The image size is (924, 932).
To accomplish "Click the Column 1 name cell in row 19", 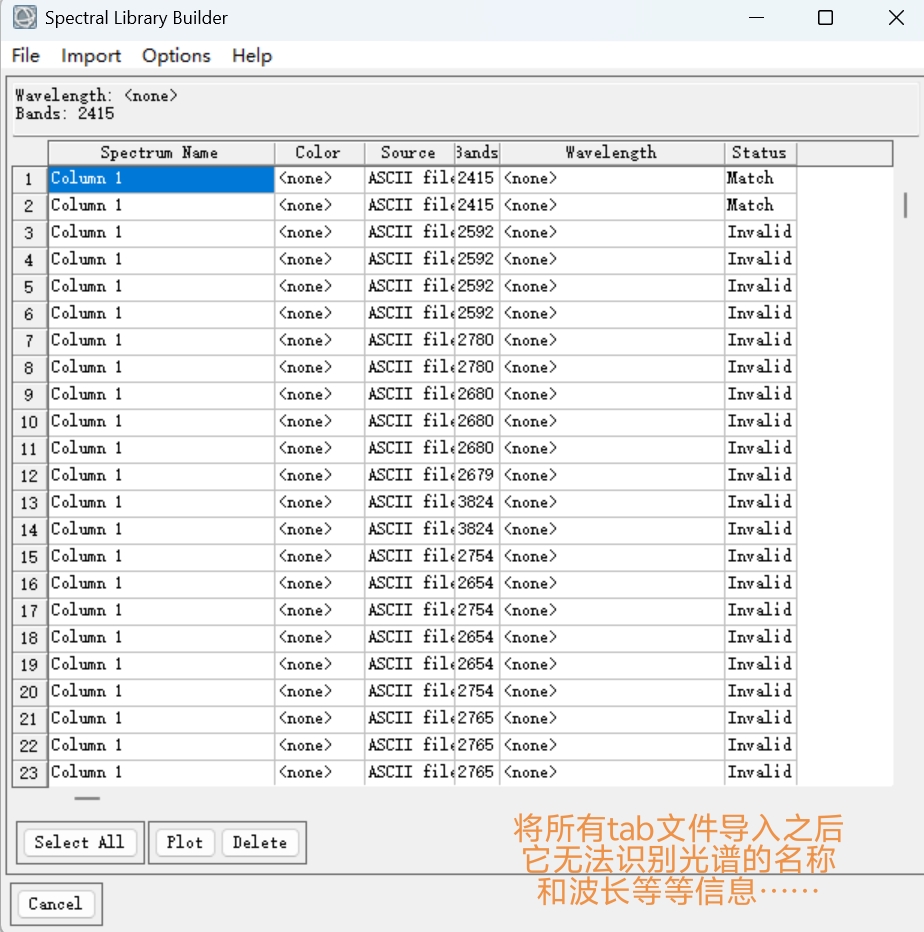I will pyautogui.click(x=161, y=665).
